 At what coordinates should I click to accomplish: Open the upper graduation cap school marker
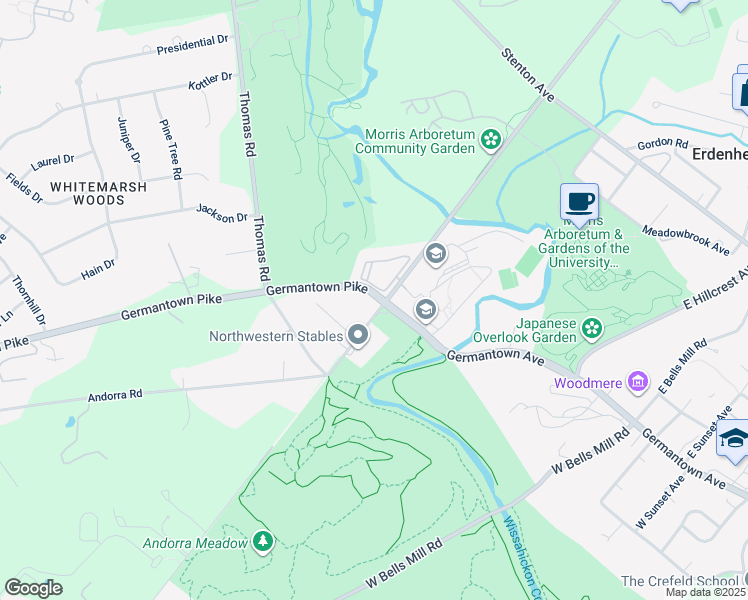coord(436,254)
